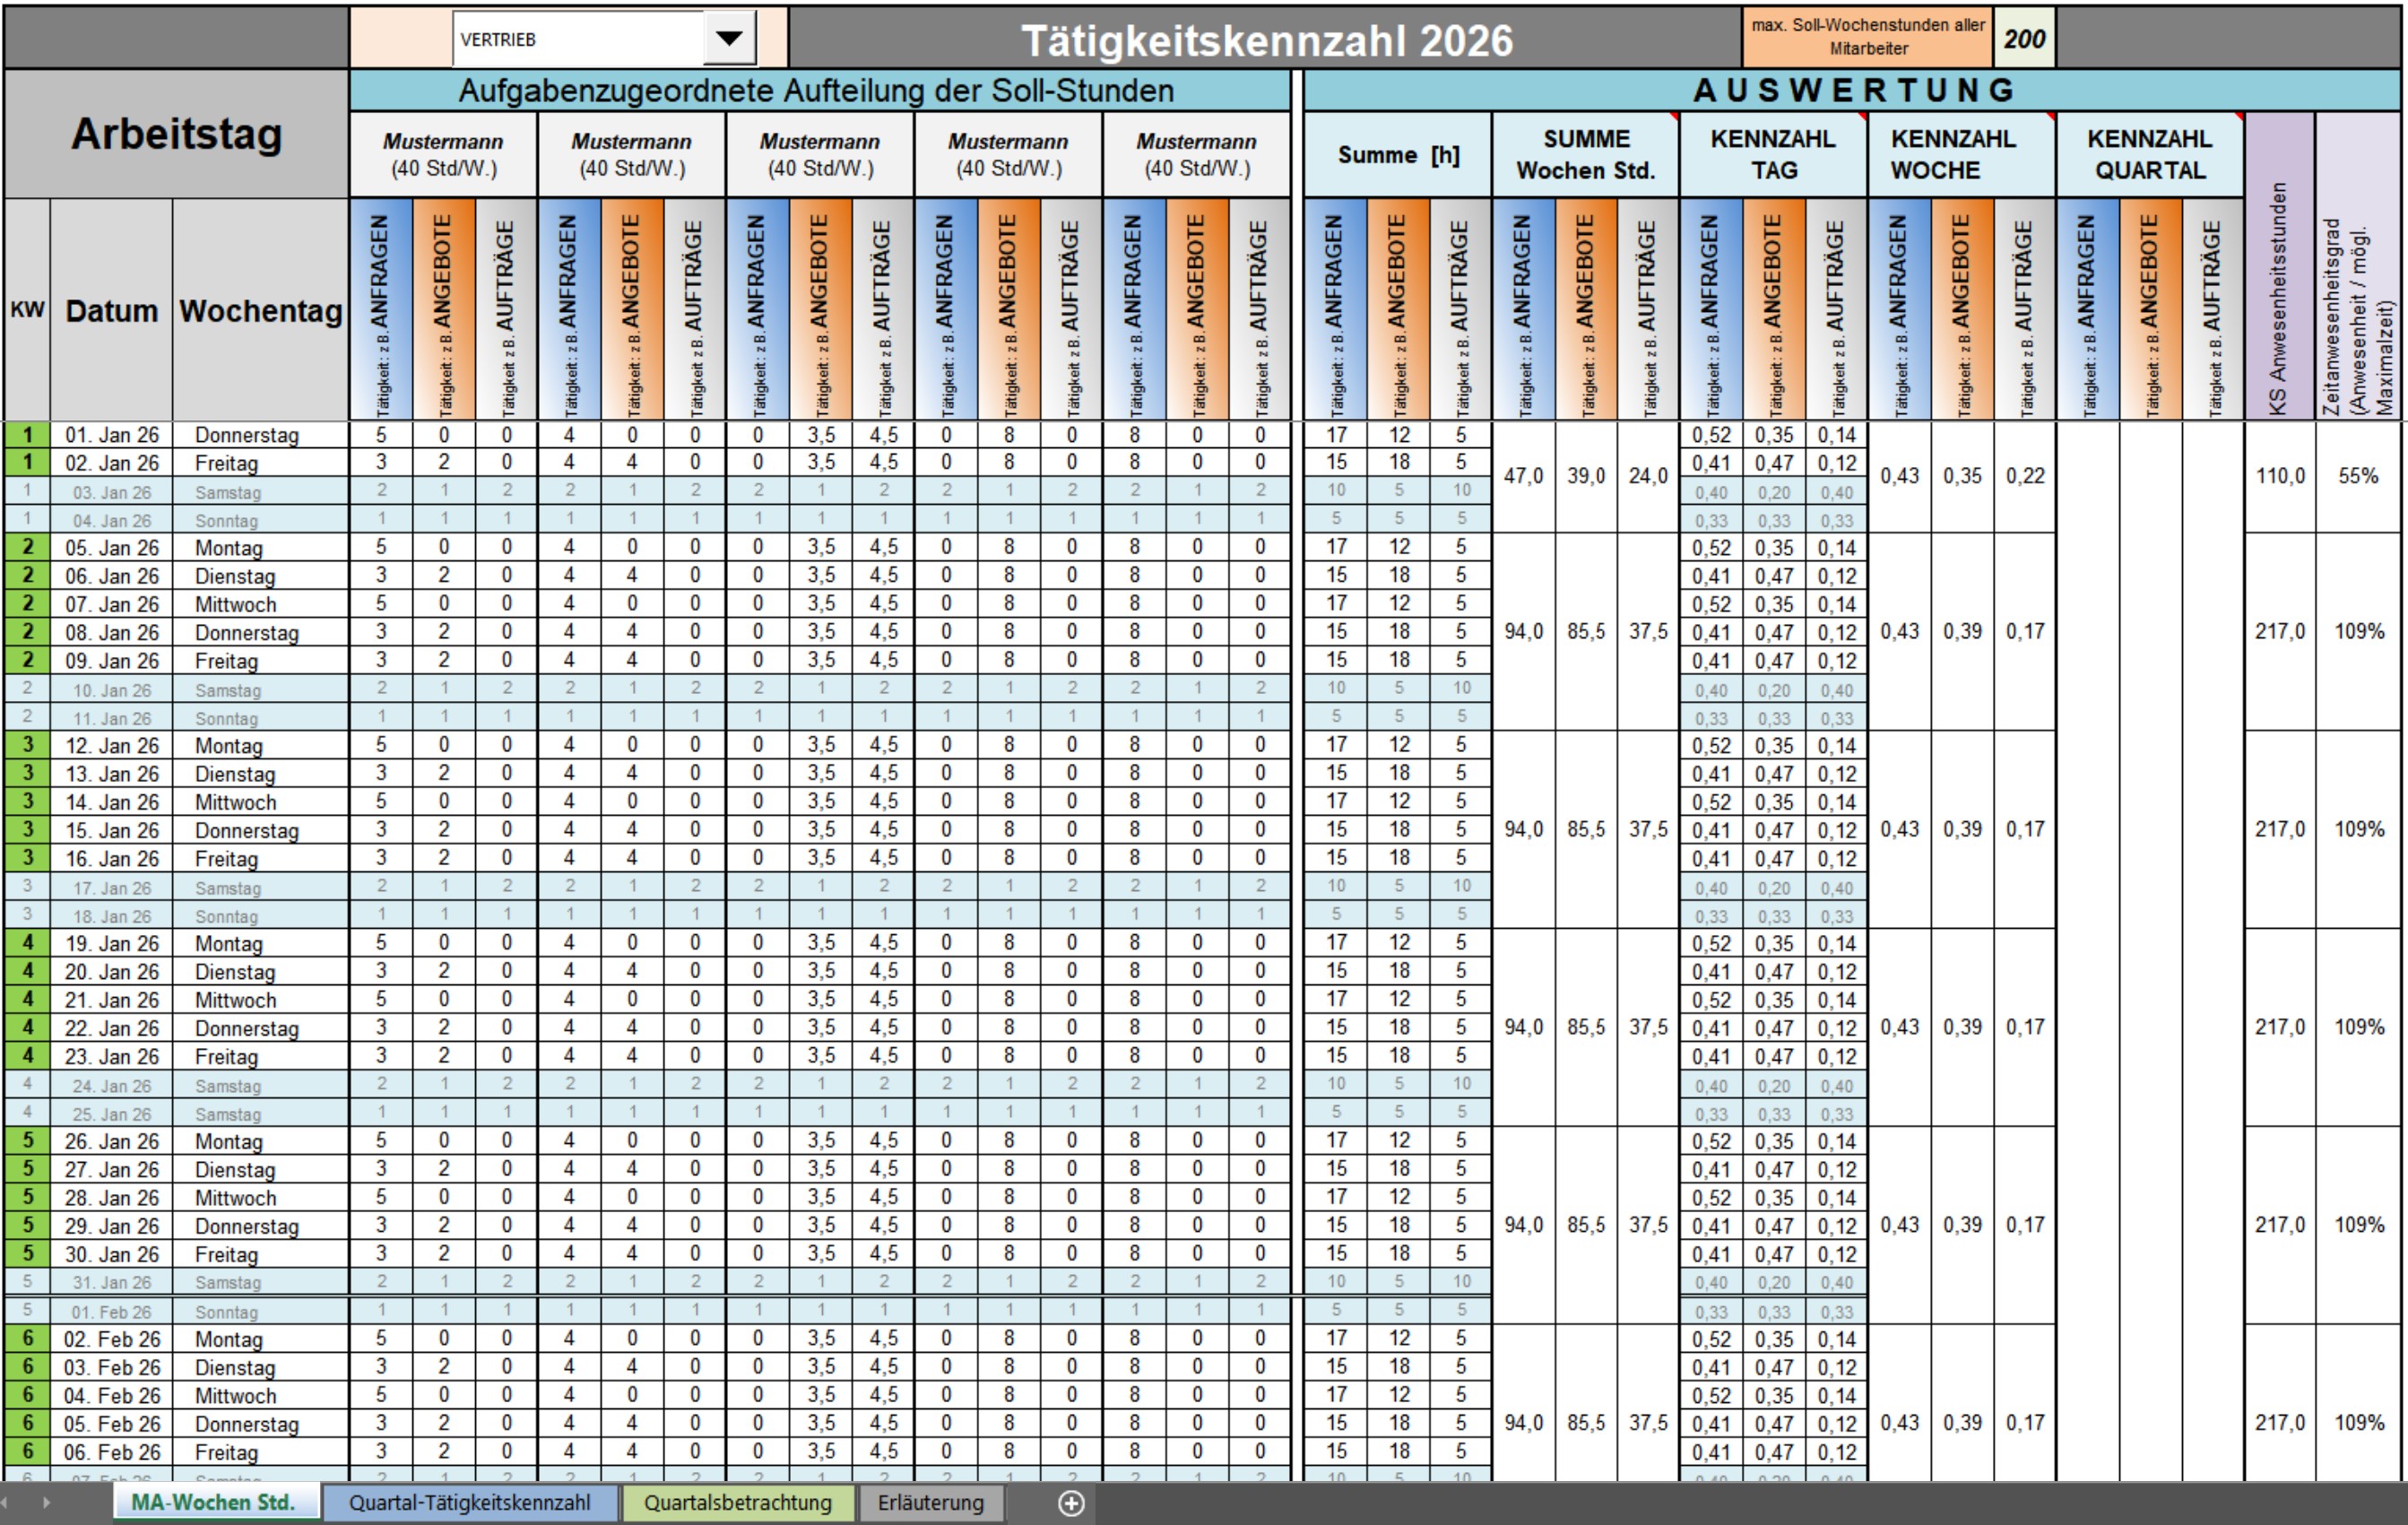2408x1525 pixels.
Task: Switch to Quartal-Tätigkeitskennzahl sheet tab
Action: coord(469,1502)
